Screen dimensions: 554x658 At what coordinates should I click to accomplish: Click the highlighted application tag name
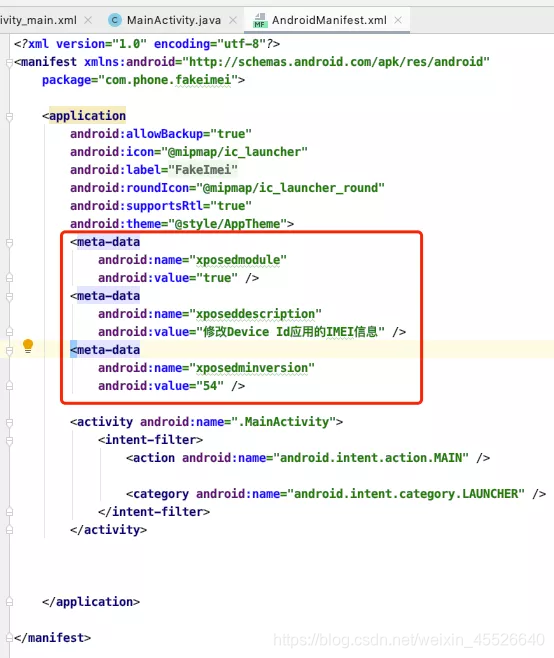pyautogui.click(x=87, y=116)
